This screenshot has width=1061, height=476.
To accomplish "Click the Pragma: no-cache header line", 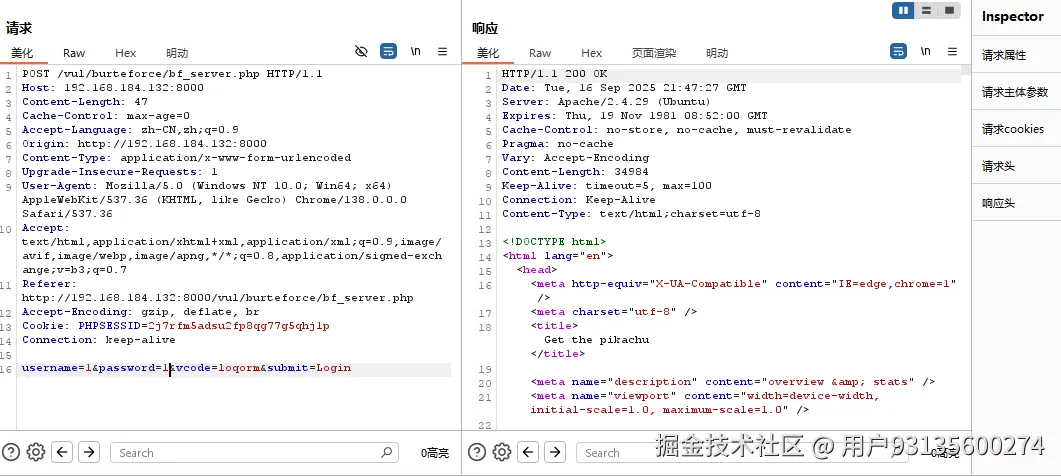I will 558,144.
